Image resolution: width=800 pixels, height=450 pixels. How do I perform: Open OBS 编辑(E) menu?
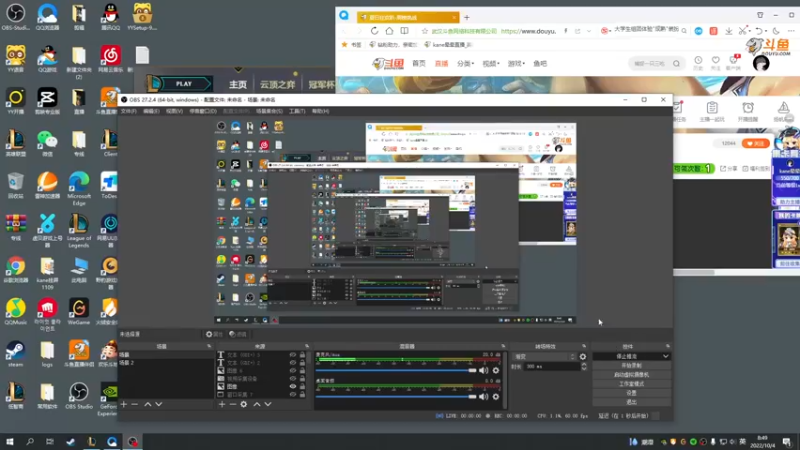pos(151,111)
